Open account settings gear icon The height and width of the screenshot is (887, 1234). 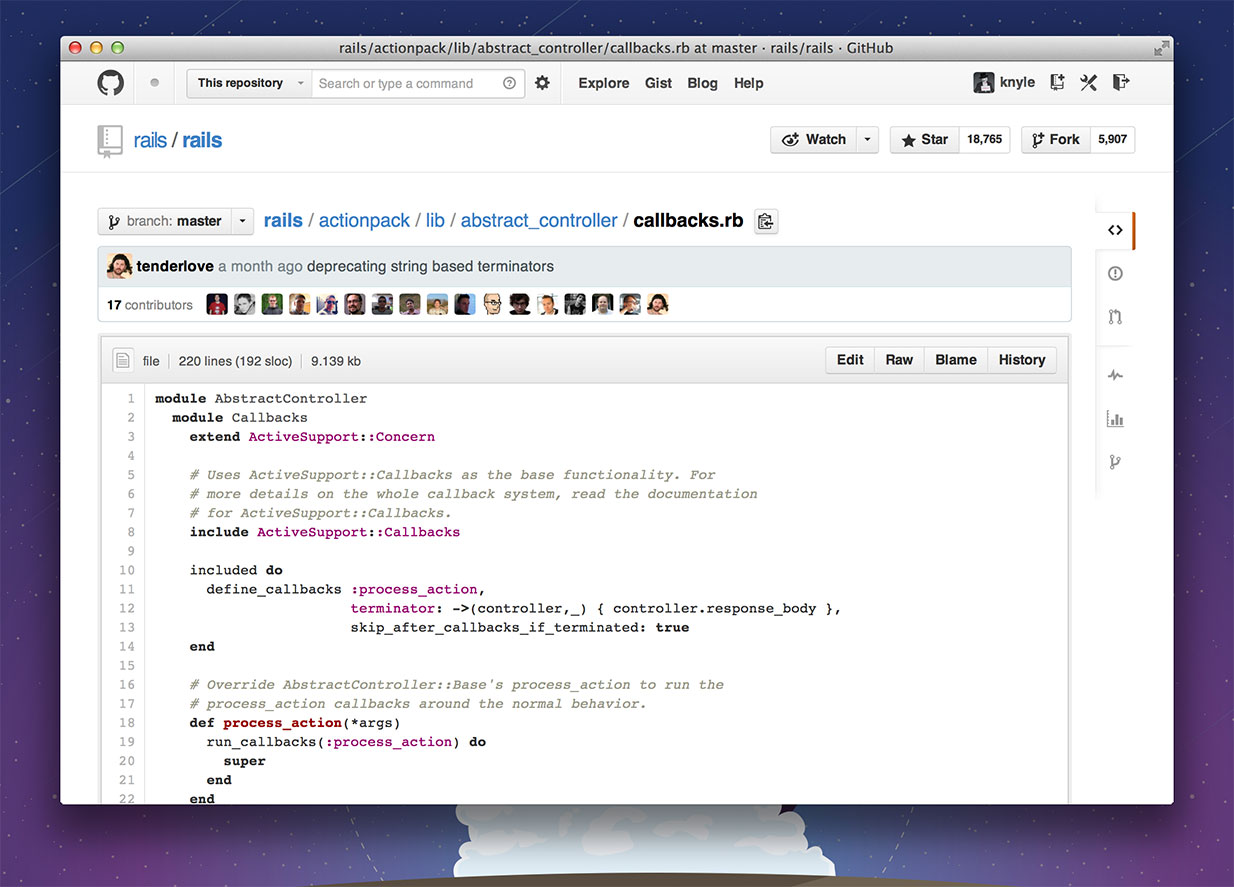[x=542, y=83]
